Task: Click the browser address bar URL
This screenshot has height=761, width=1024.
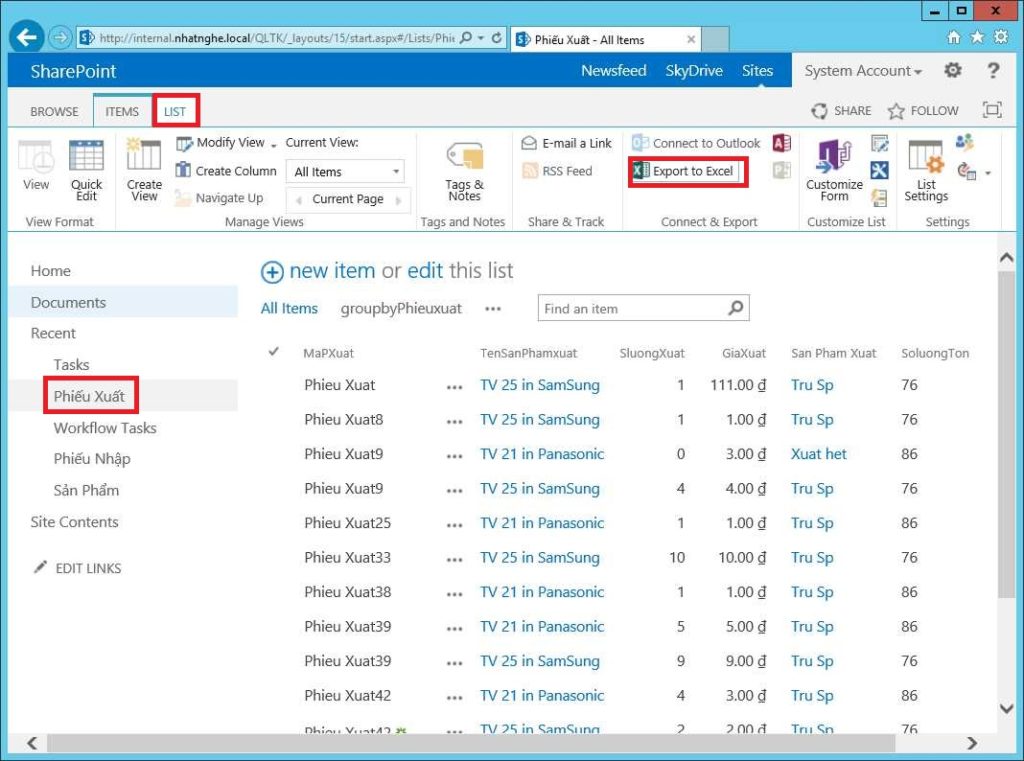Action: point(276,38)
